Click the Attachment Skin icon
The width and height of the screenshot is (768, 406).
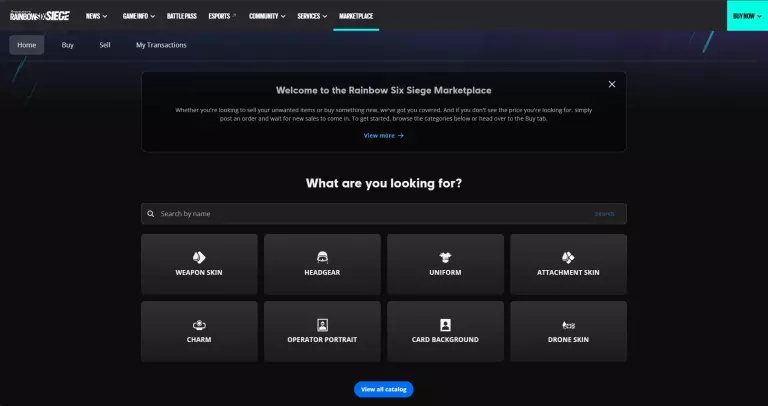(x=568, y=257)
